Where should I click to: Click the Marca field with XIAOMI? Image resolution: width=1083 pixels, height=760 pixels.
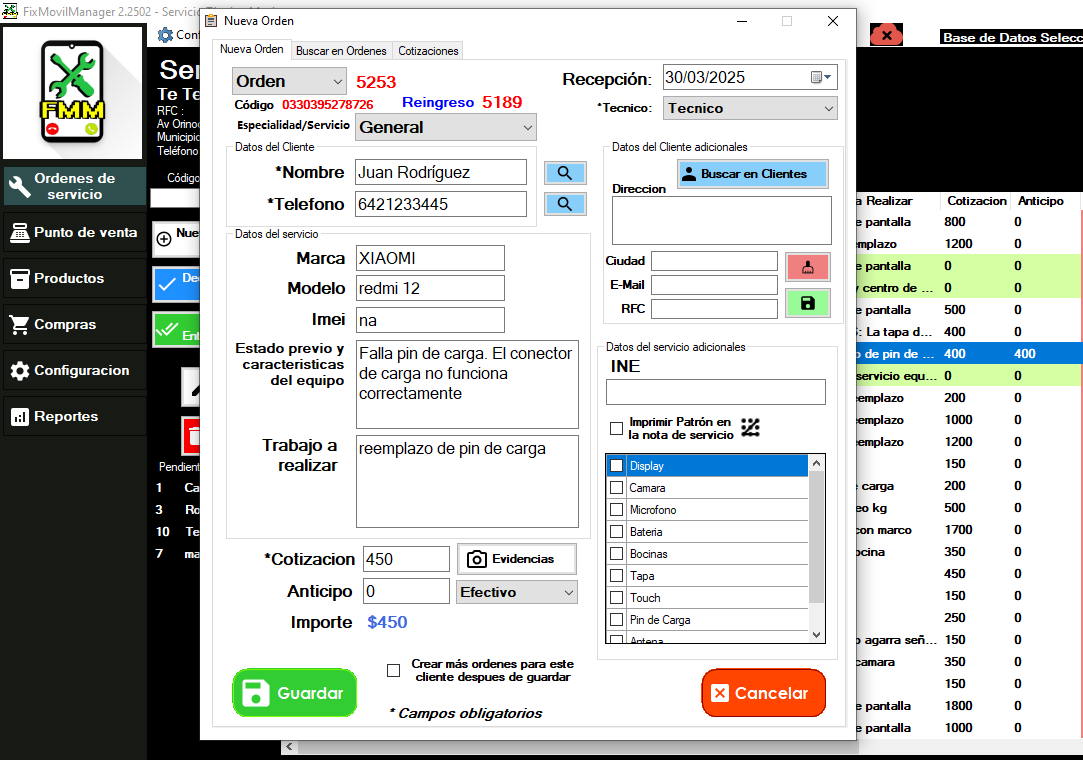click(x=430, y=258)
